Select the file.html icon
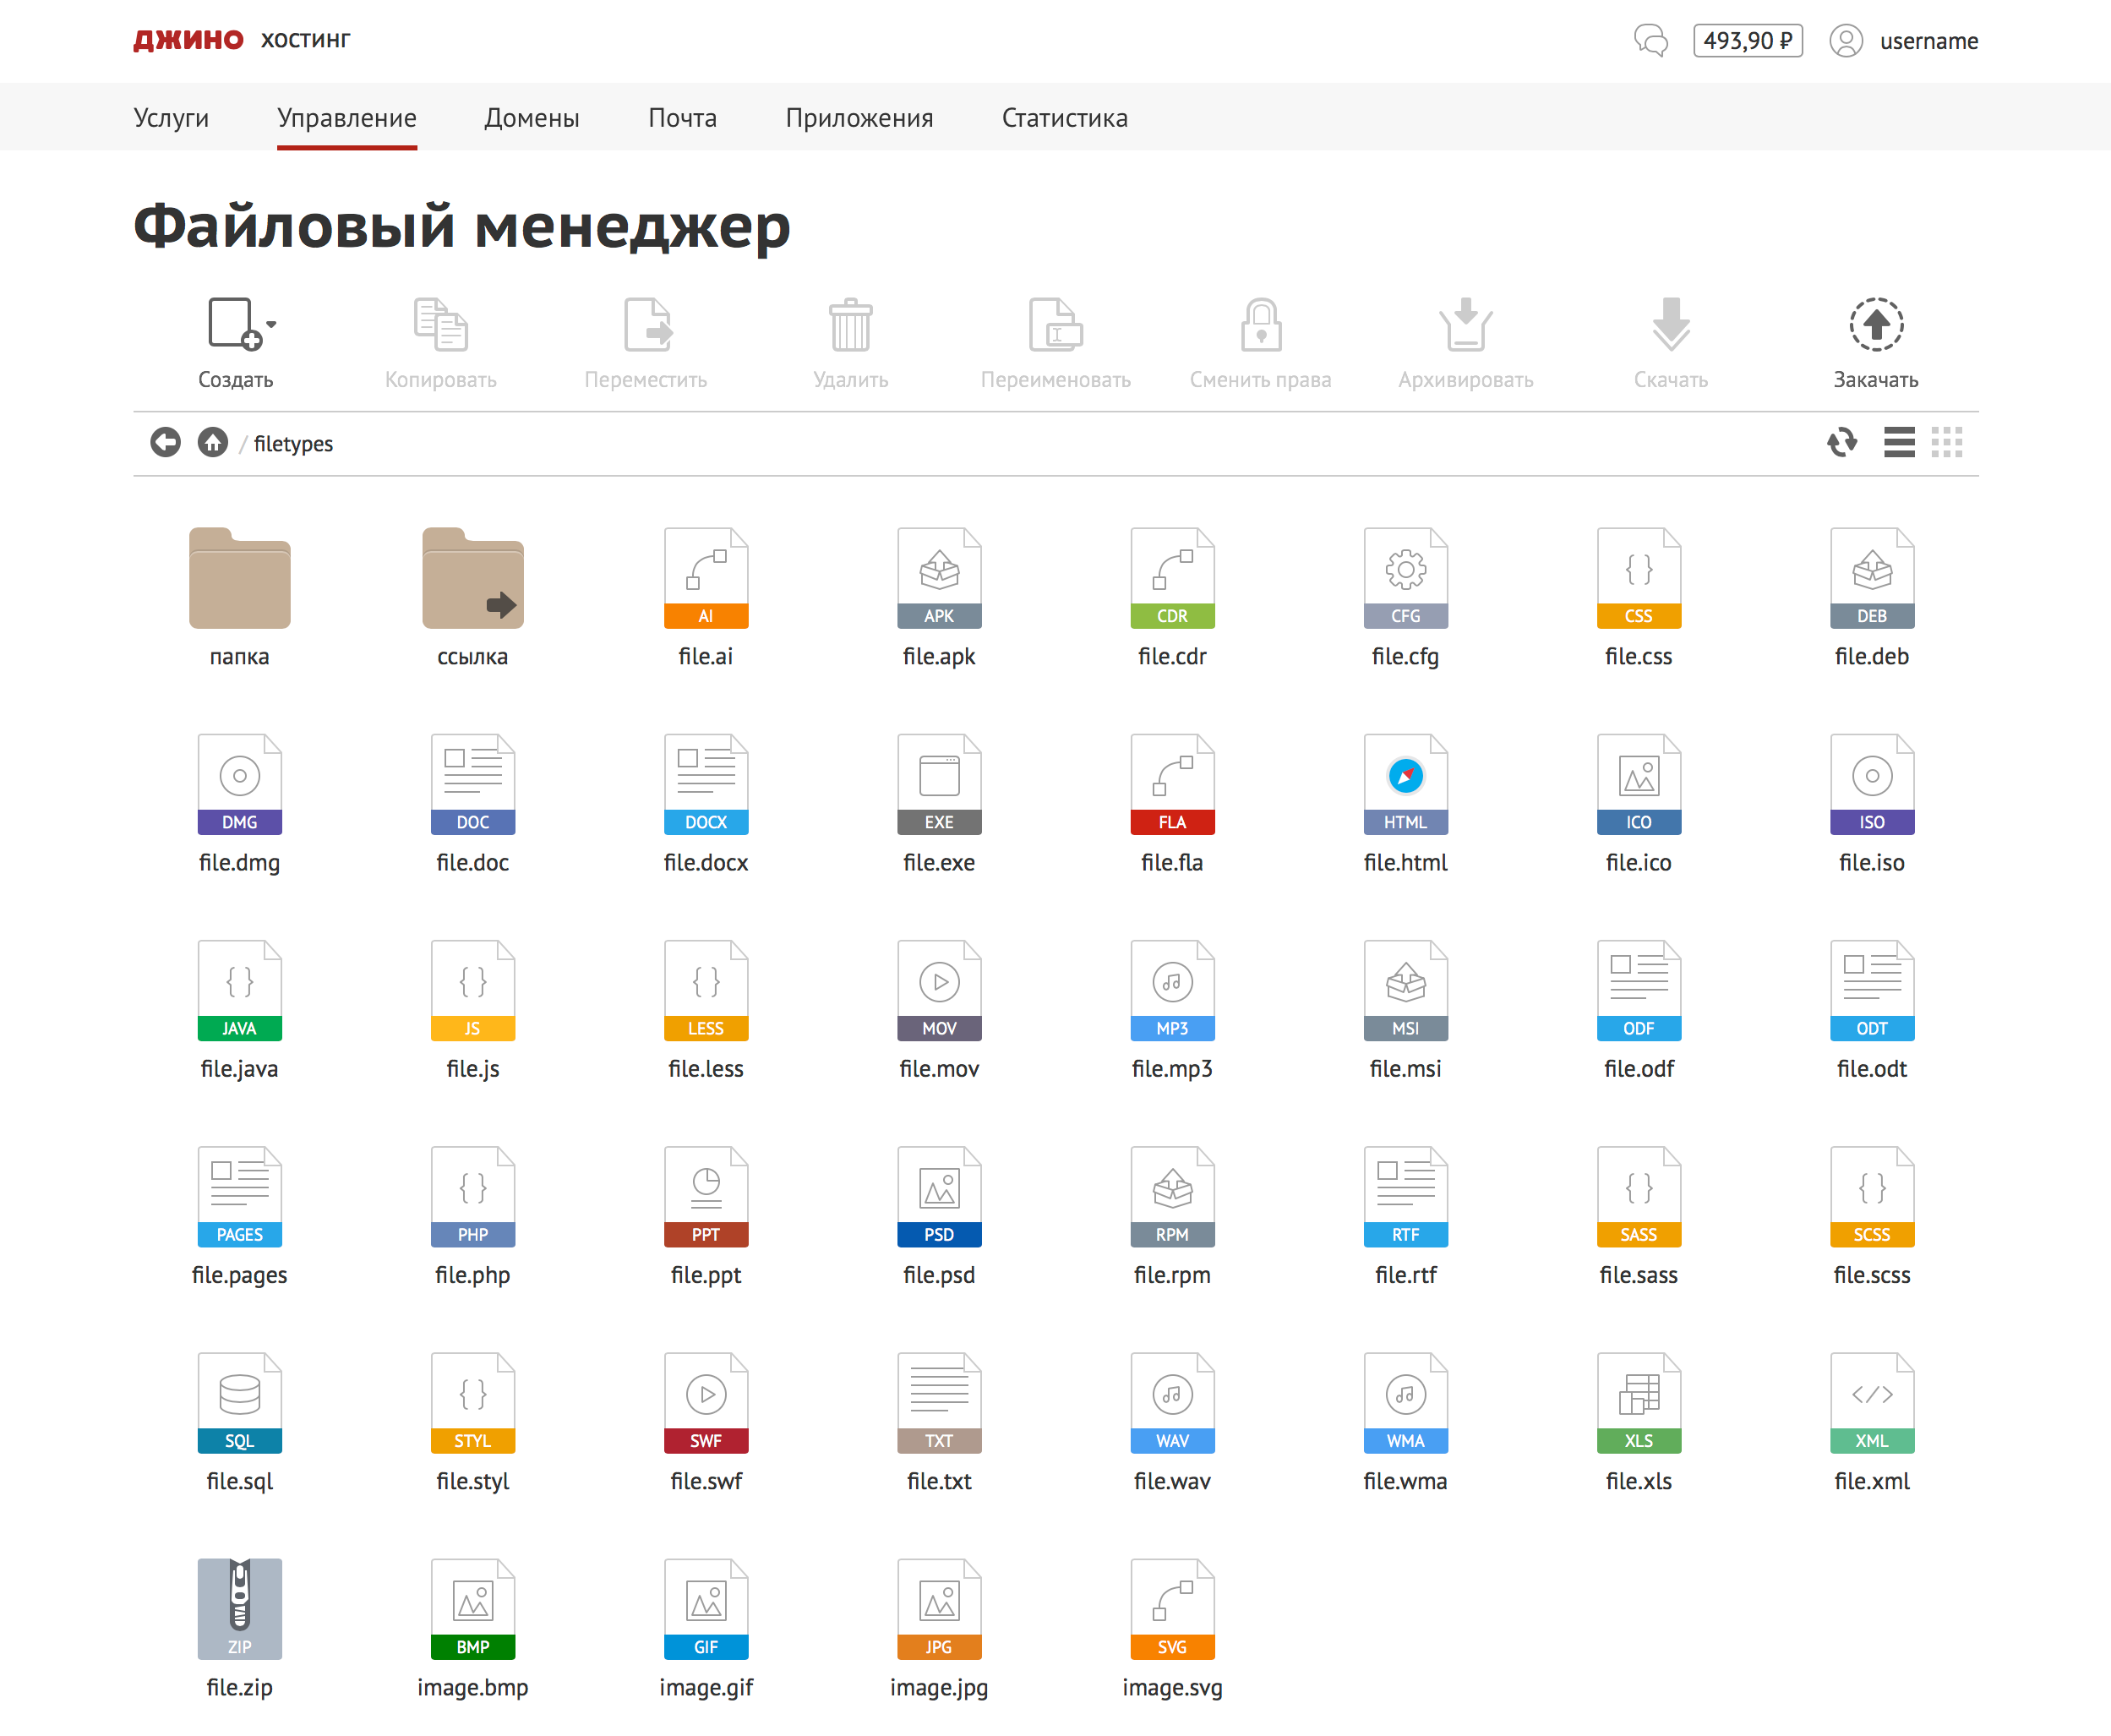2111x1736 pixels. click(1405, 784)
